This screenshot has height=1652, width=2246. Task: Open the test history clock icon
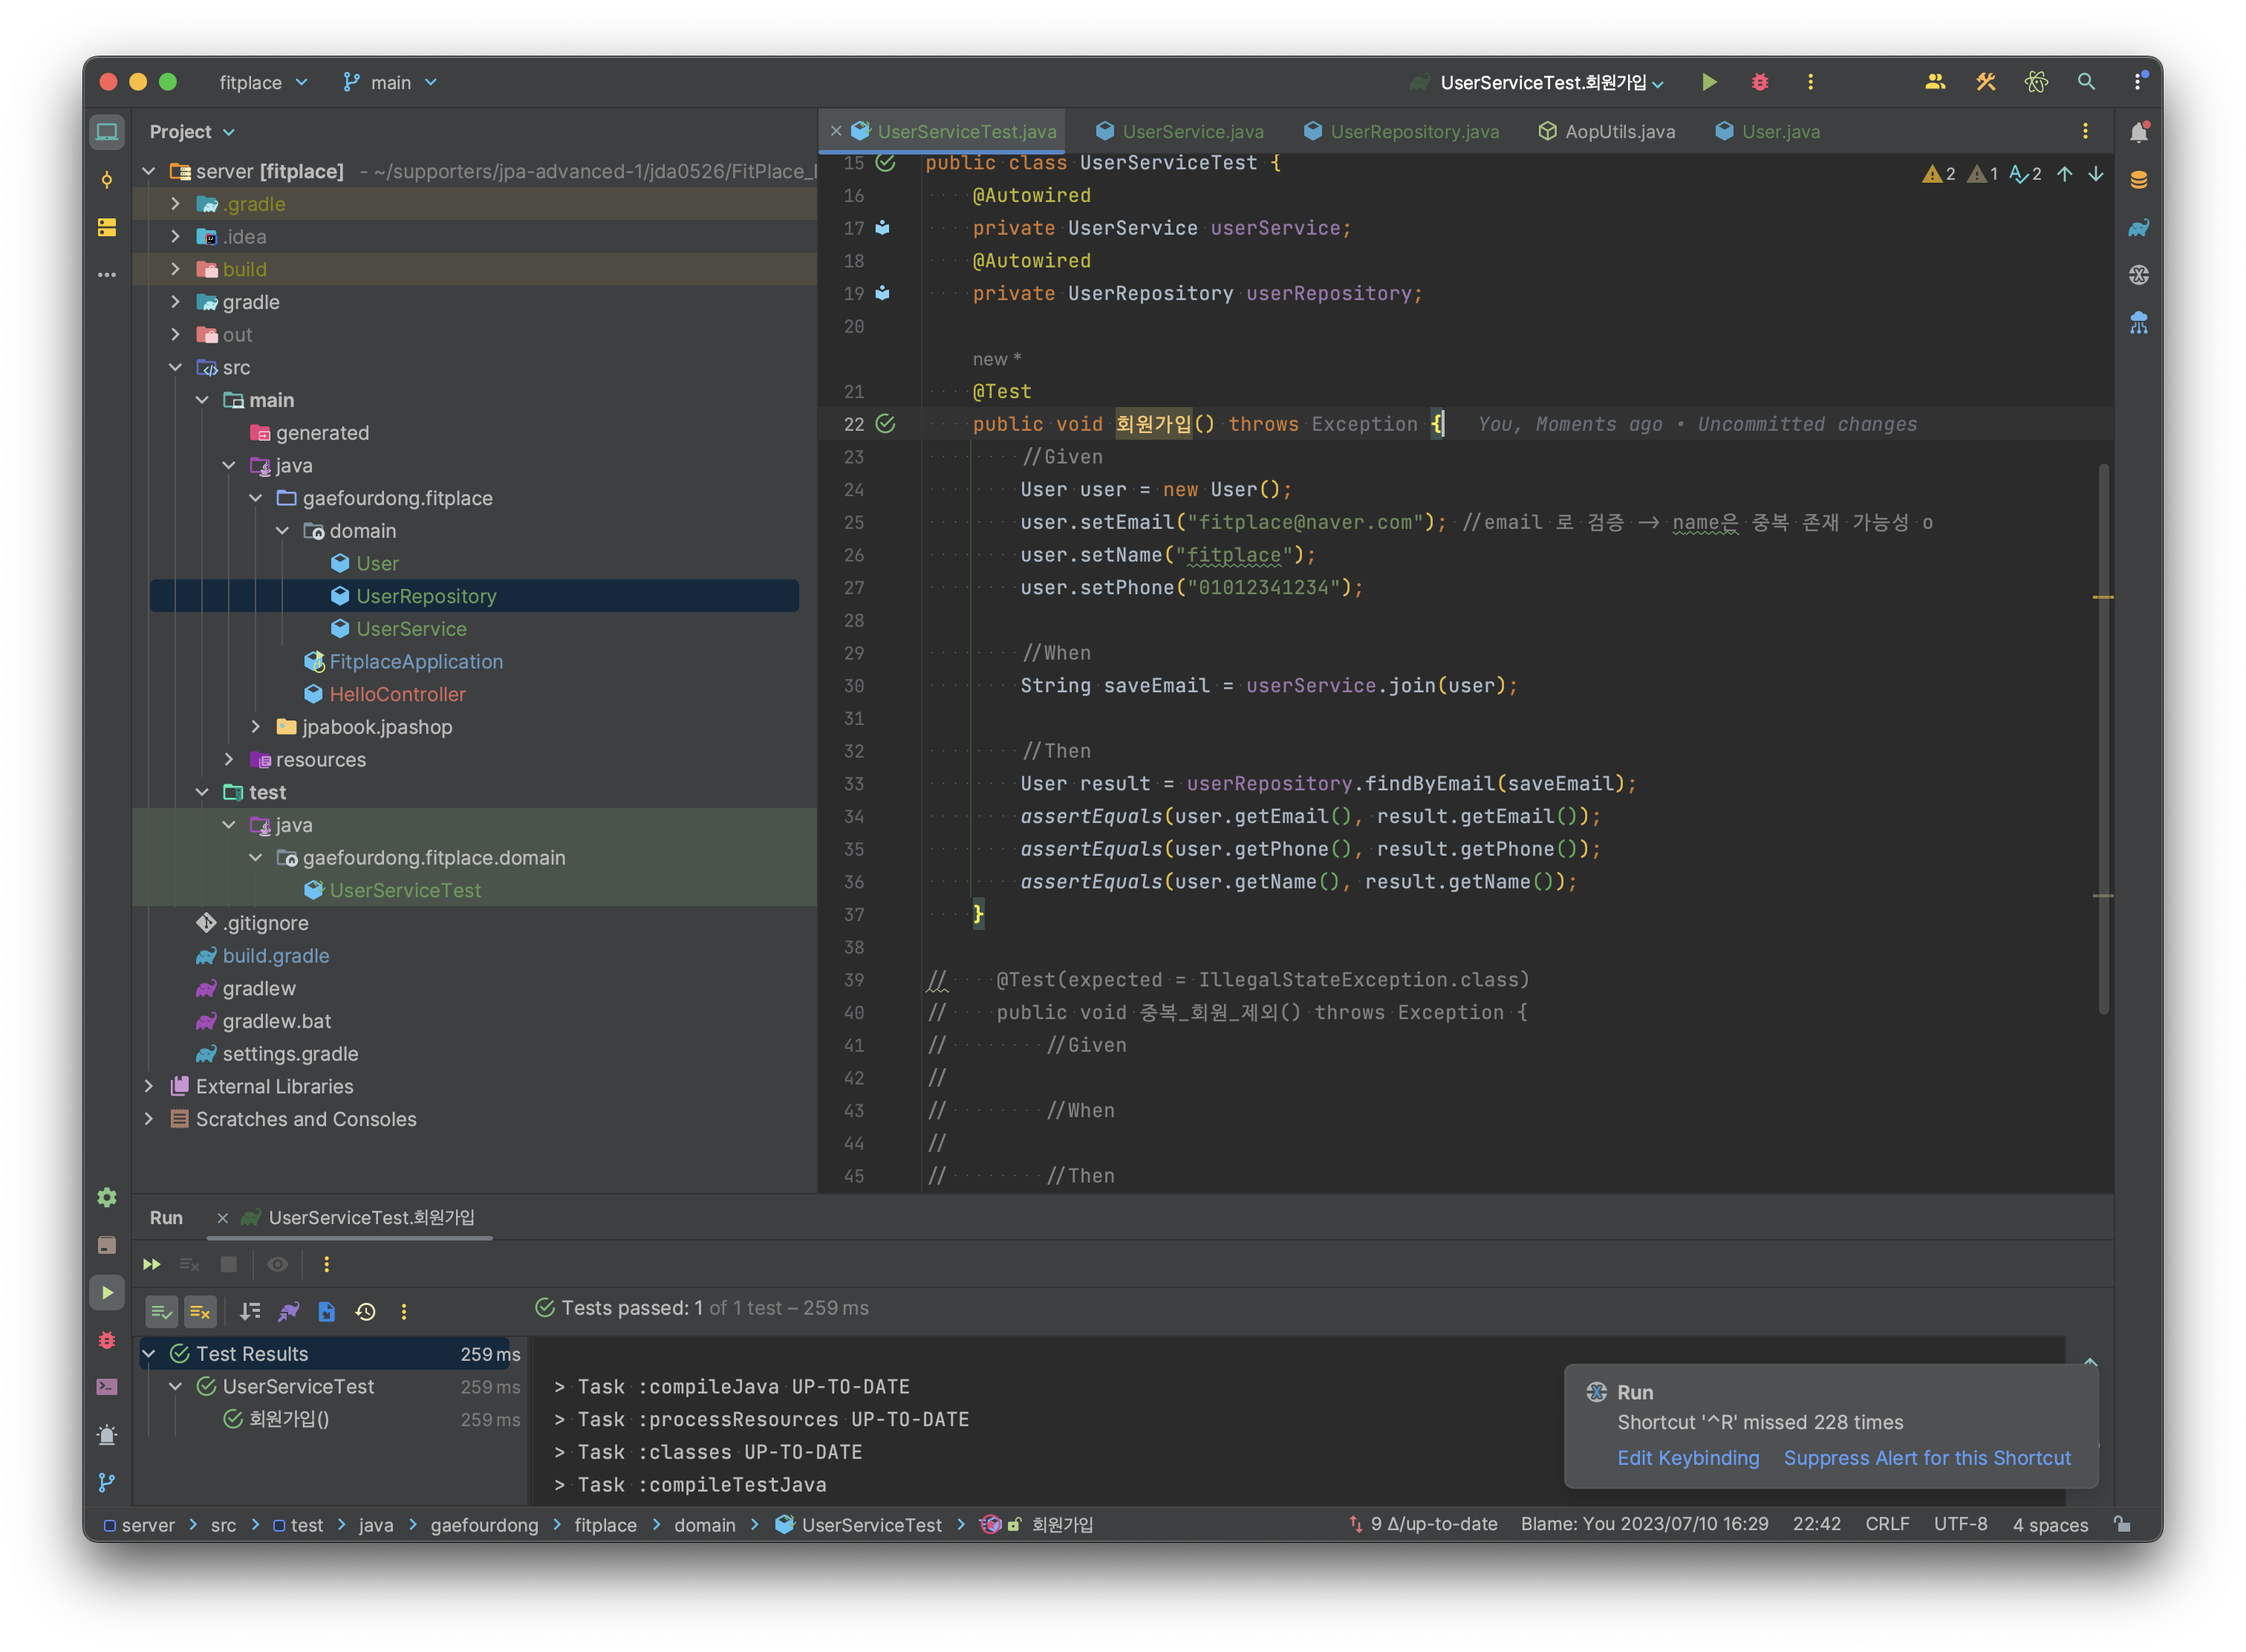pos(366,1312)
